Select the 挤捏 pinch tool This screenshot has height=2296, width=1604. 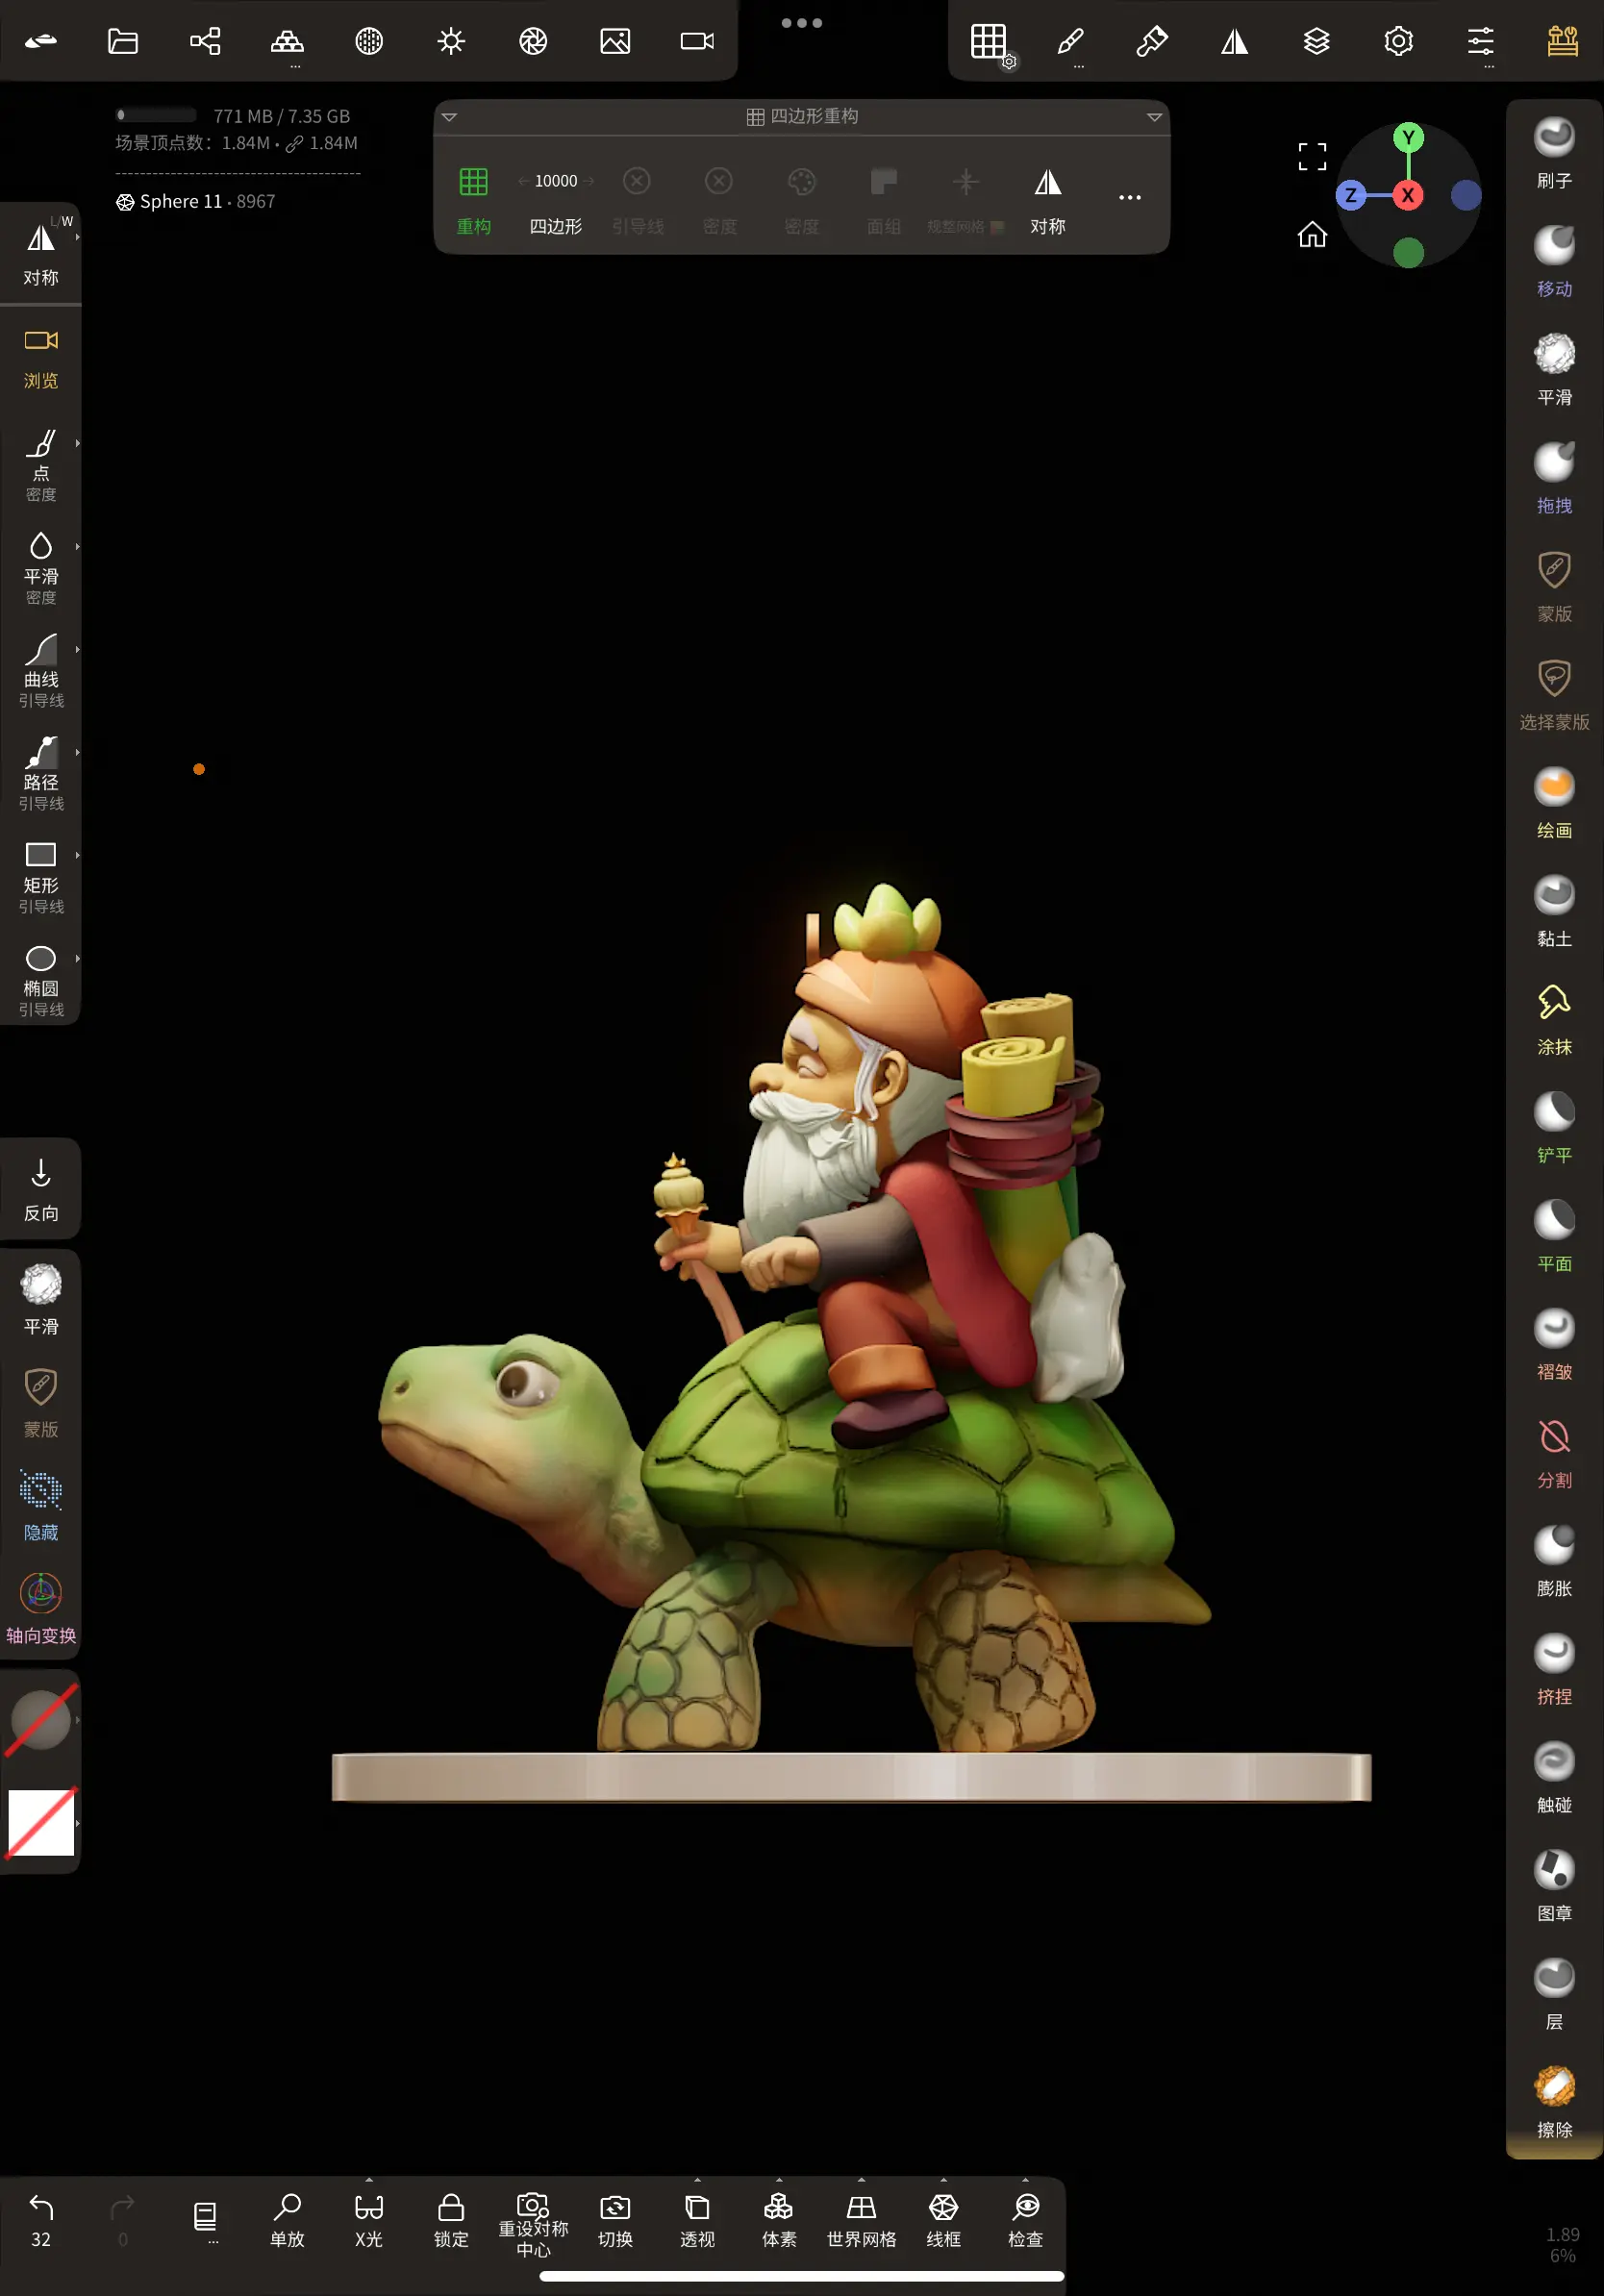[1554, 1670]
